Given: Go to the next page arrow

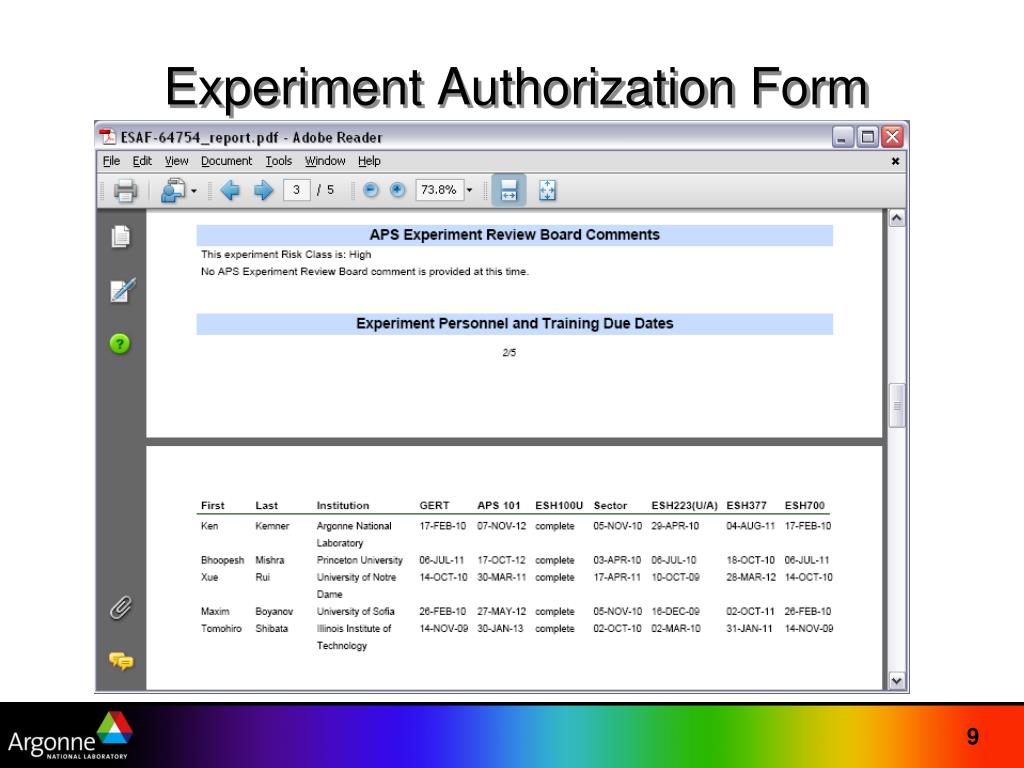Looking at the screenshot, I should pos(263,191).
